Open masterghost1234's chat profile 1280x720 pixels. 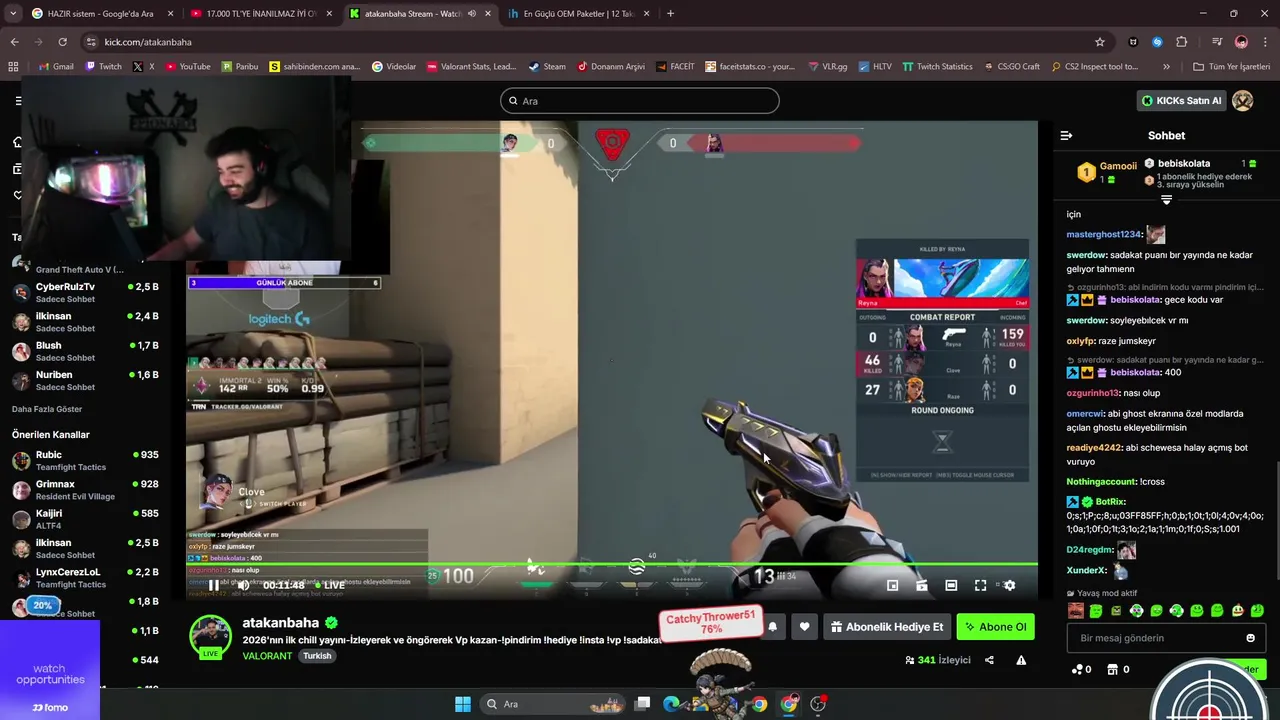(1103, 234)
